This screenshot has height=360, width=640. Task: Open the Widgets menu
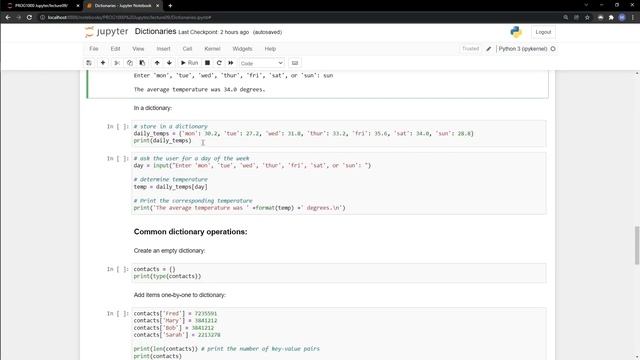(x=242, y=49)
